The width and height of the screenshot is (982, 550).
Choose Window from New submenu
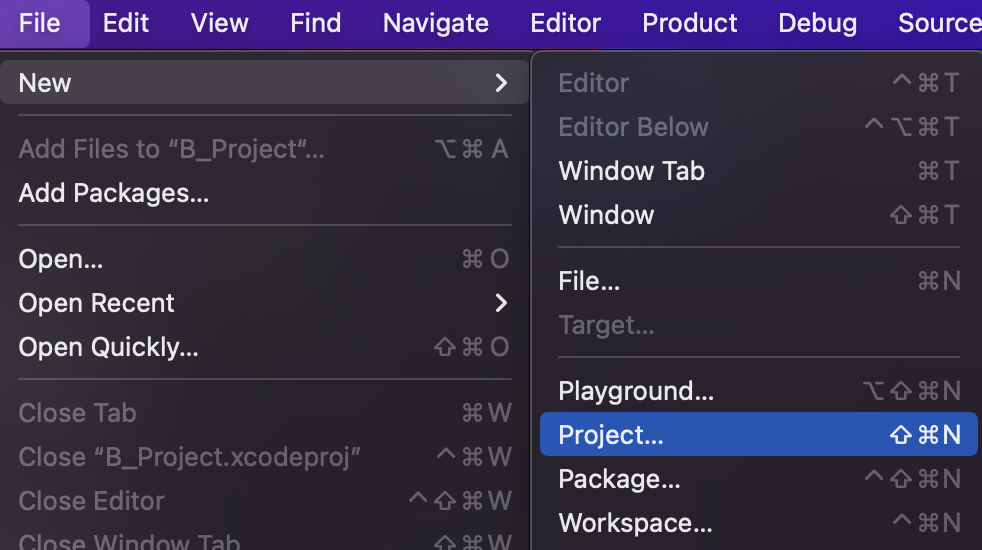(607, 215)
